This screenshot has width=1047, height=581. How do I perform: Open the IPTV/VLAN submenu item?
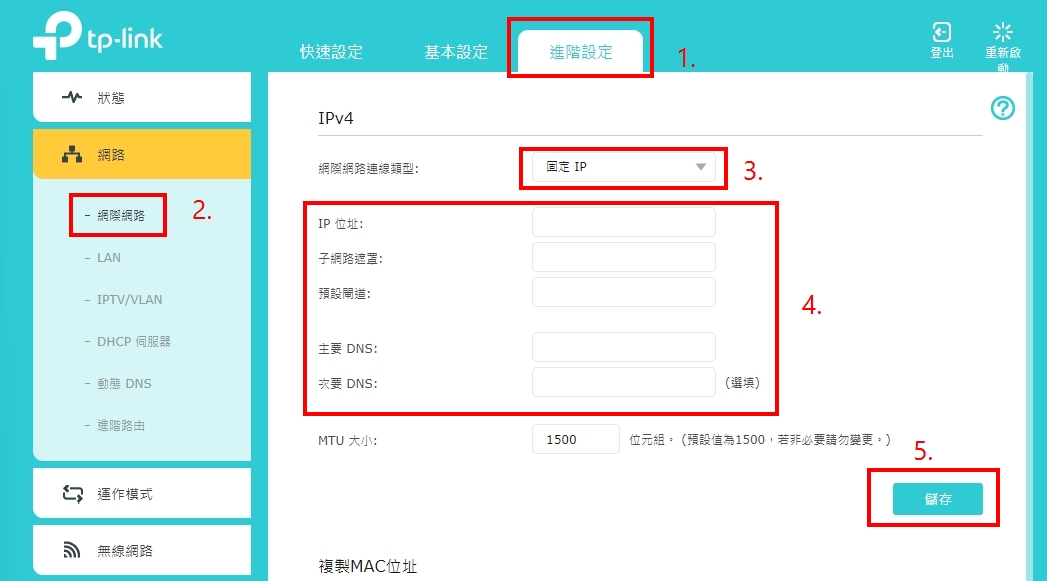(129, 299)
